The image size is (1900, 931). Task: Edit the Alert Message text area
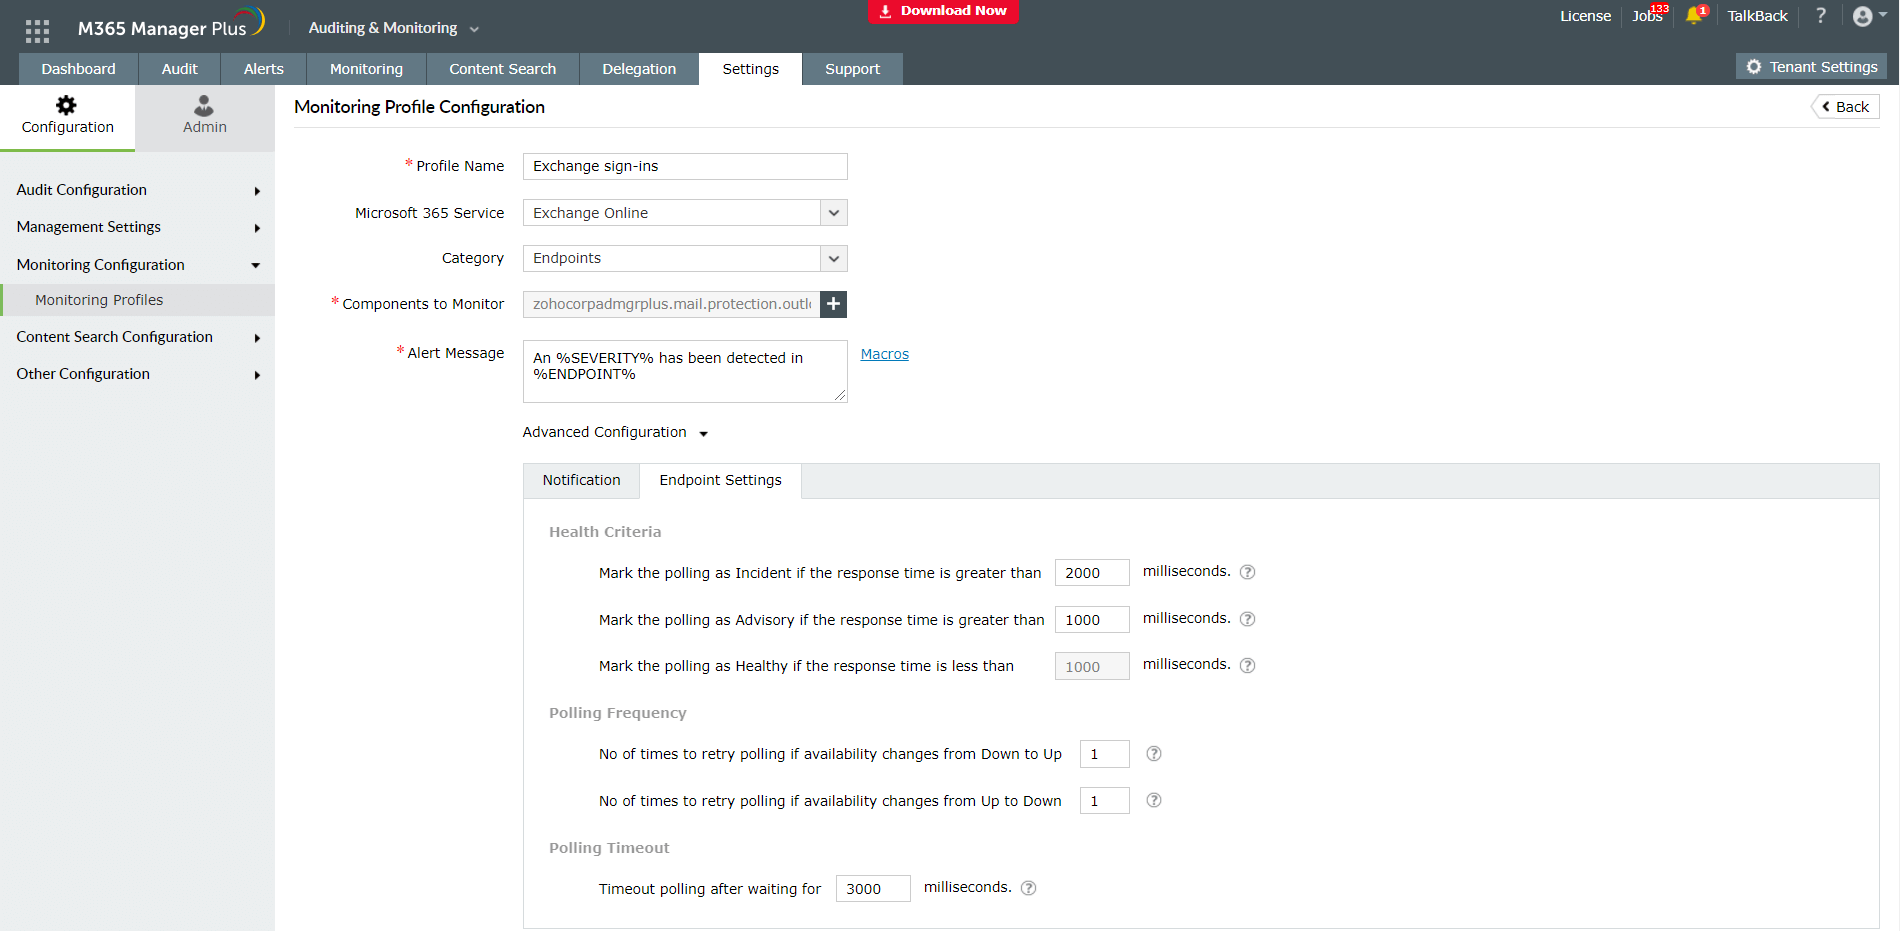(685, 371)
